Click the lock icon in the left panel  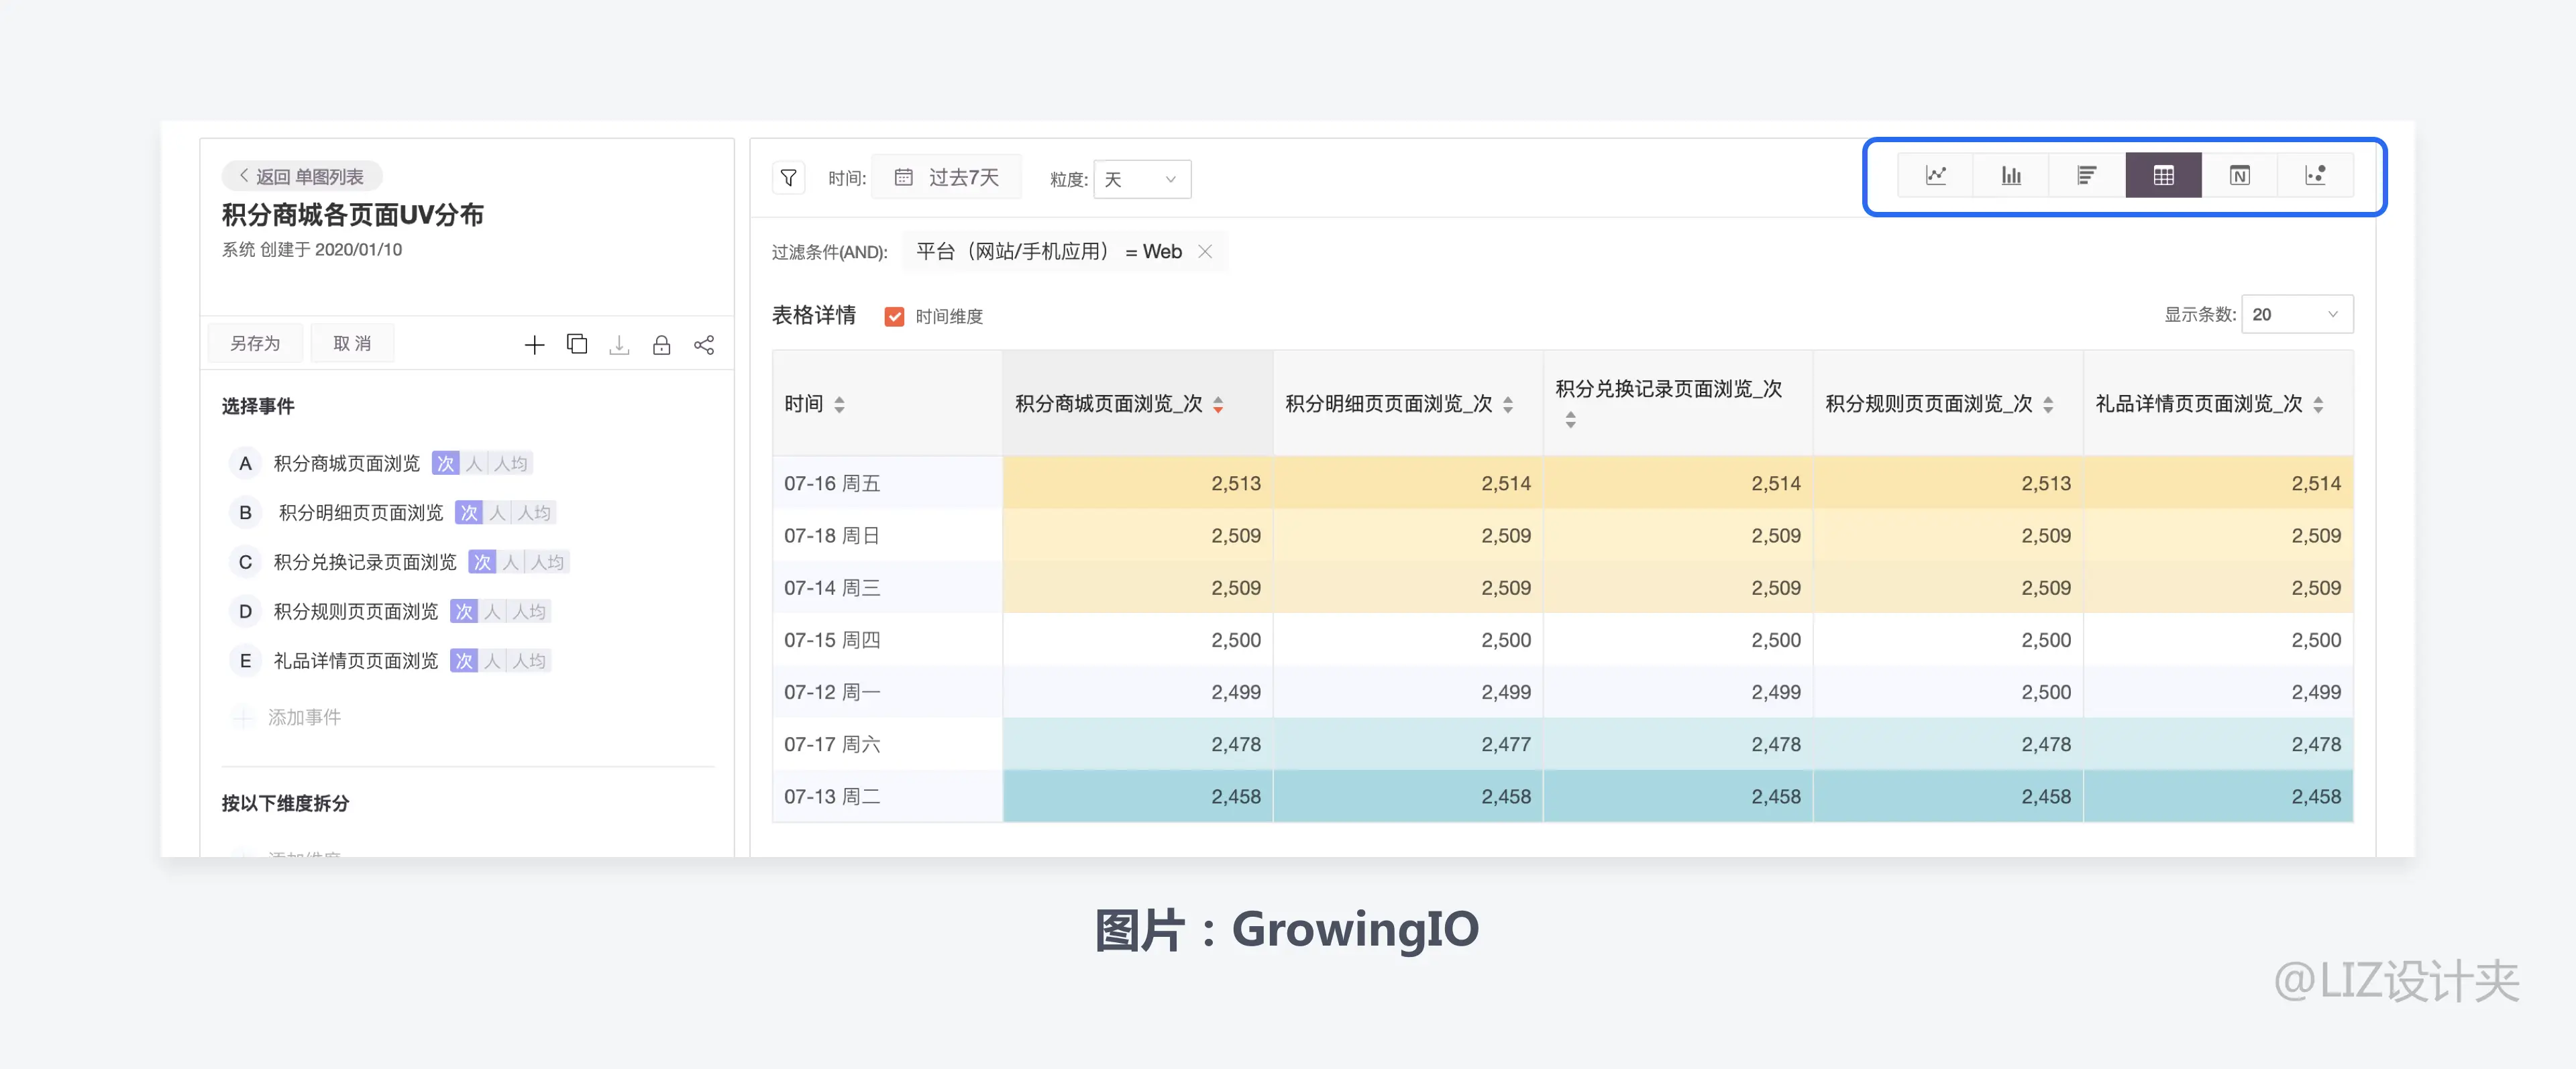point(661,344)
